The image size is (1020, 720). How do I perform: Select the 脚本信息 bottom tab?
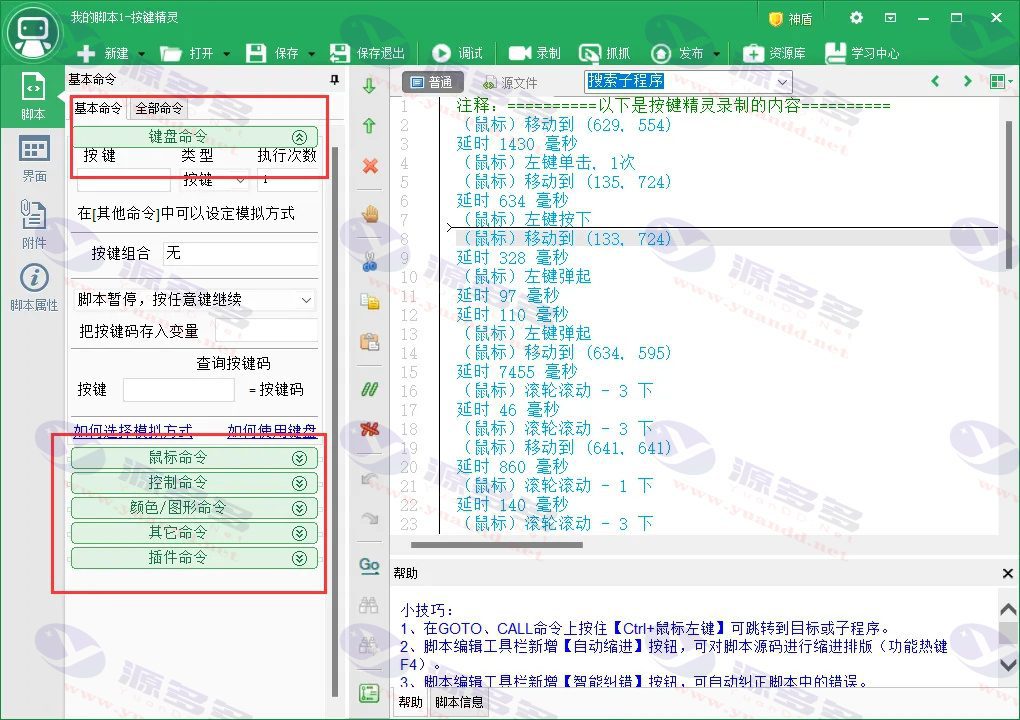[x=459, y=702]
